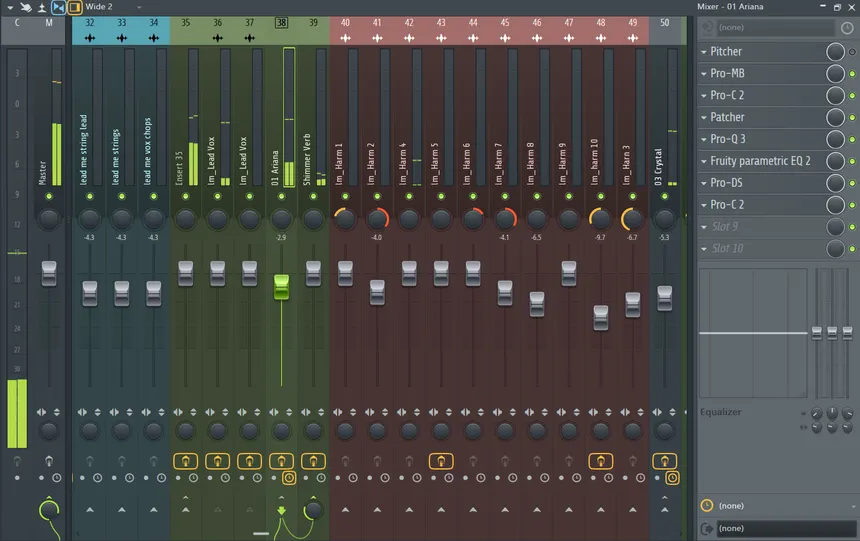Mute the 03 Crystal track
Image resolution: width=860 pixels, height=541 pixels.
[665, 196]
